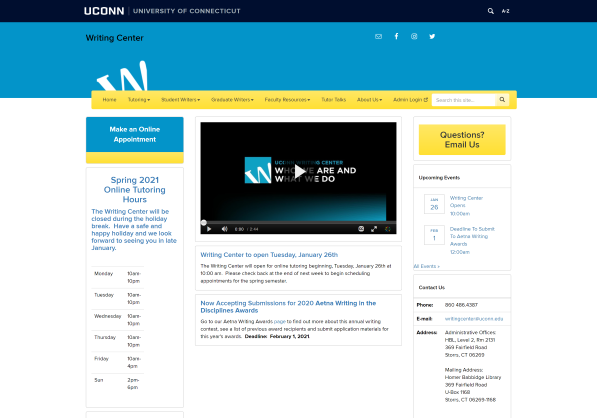Open Spring 2021 Online Tutoring Hours heading
This screenshot has width=597, height=418.
135,190
